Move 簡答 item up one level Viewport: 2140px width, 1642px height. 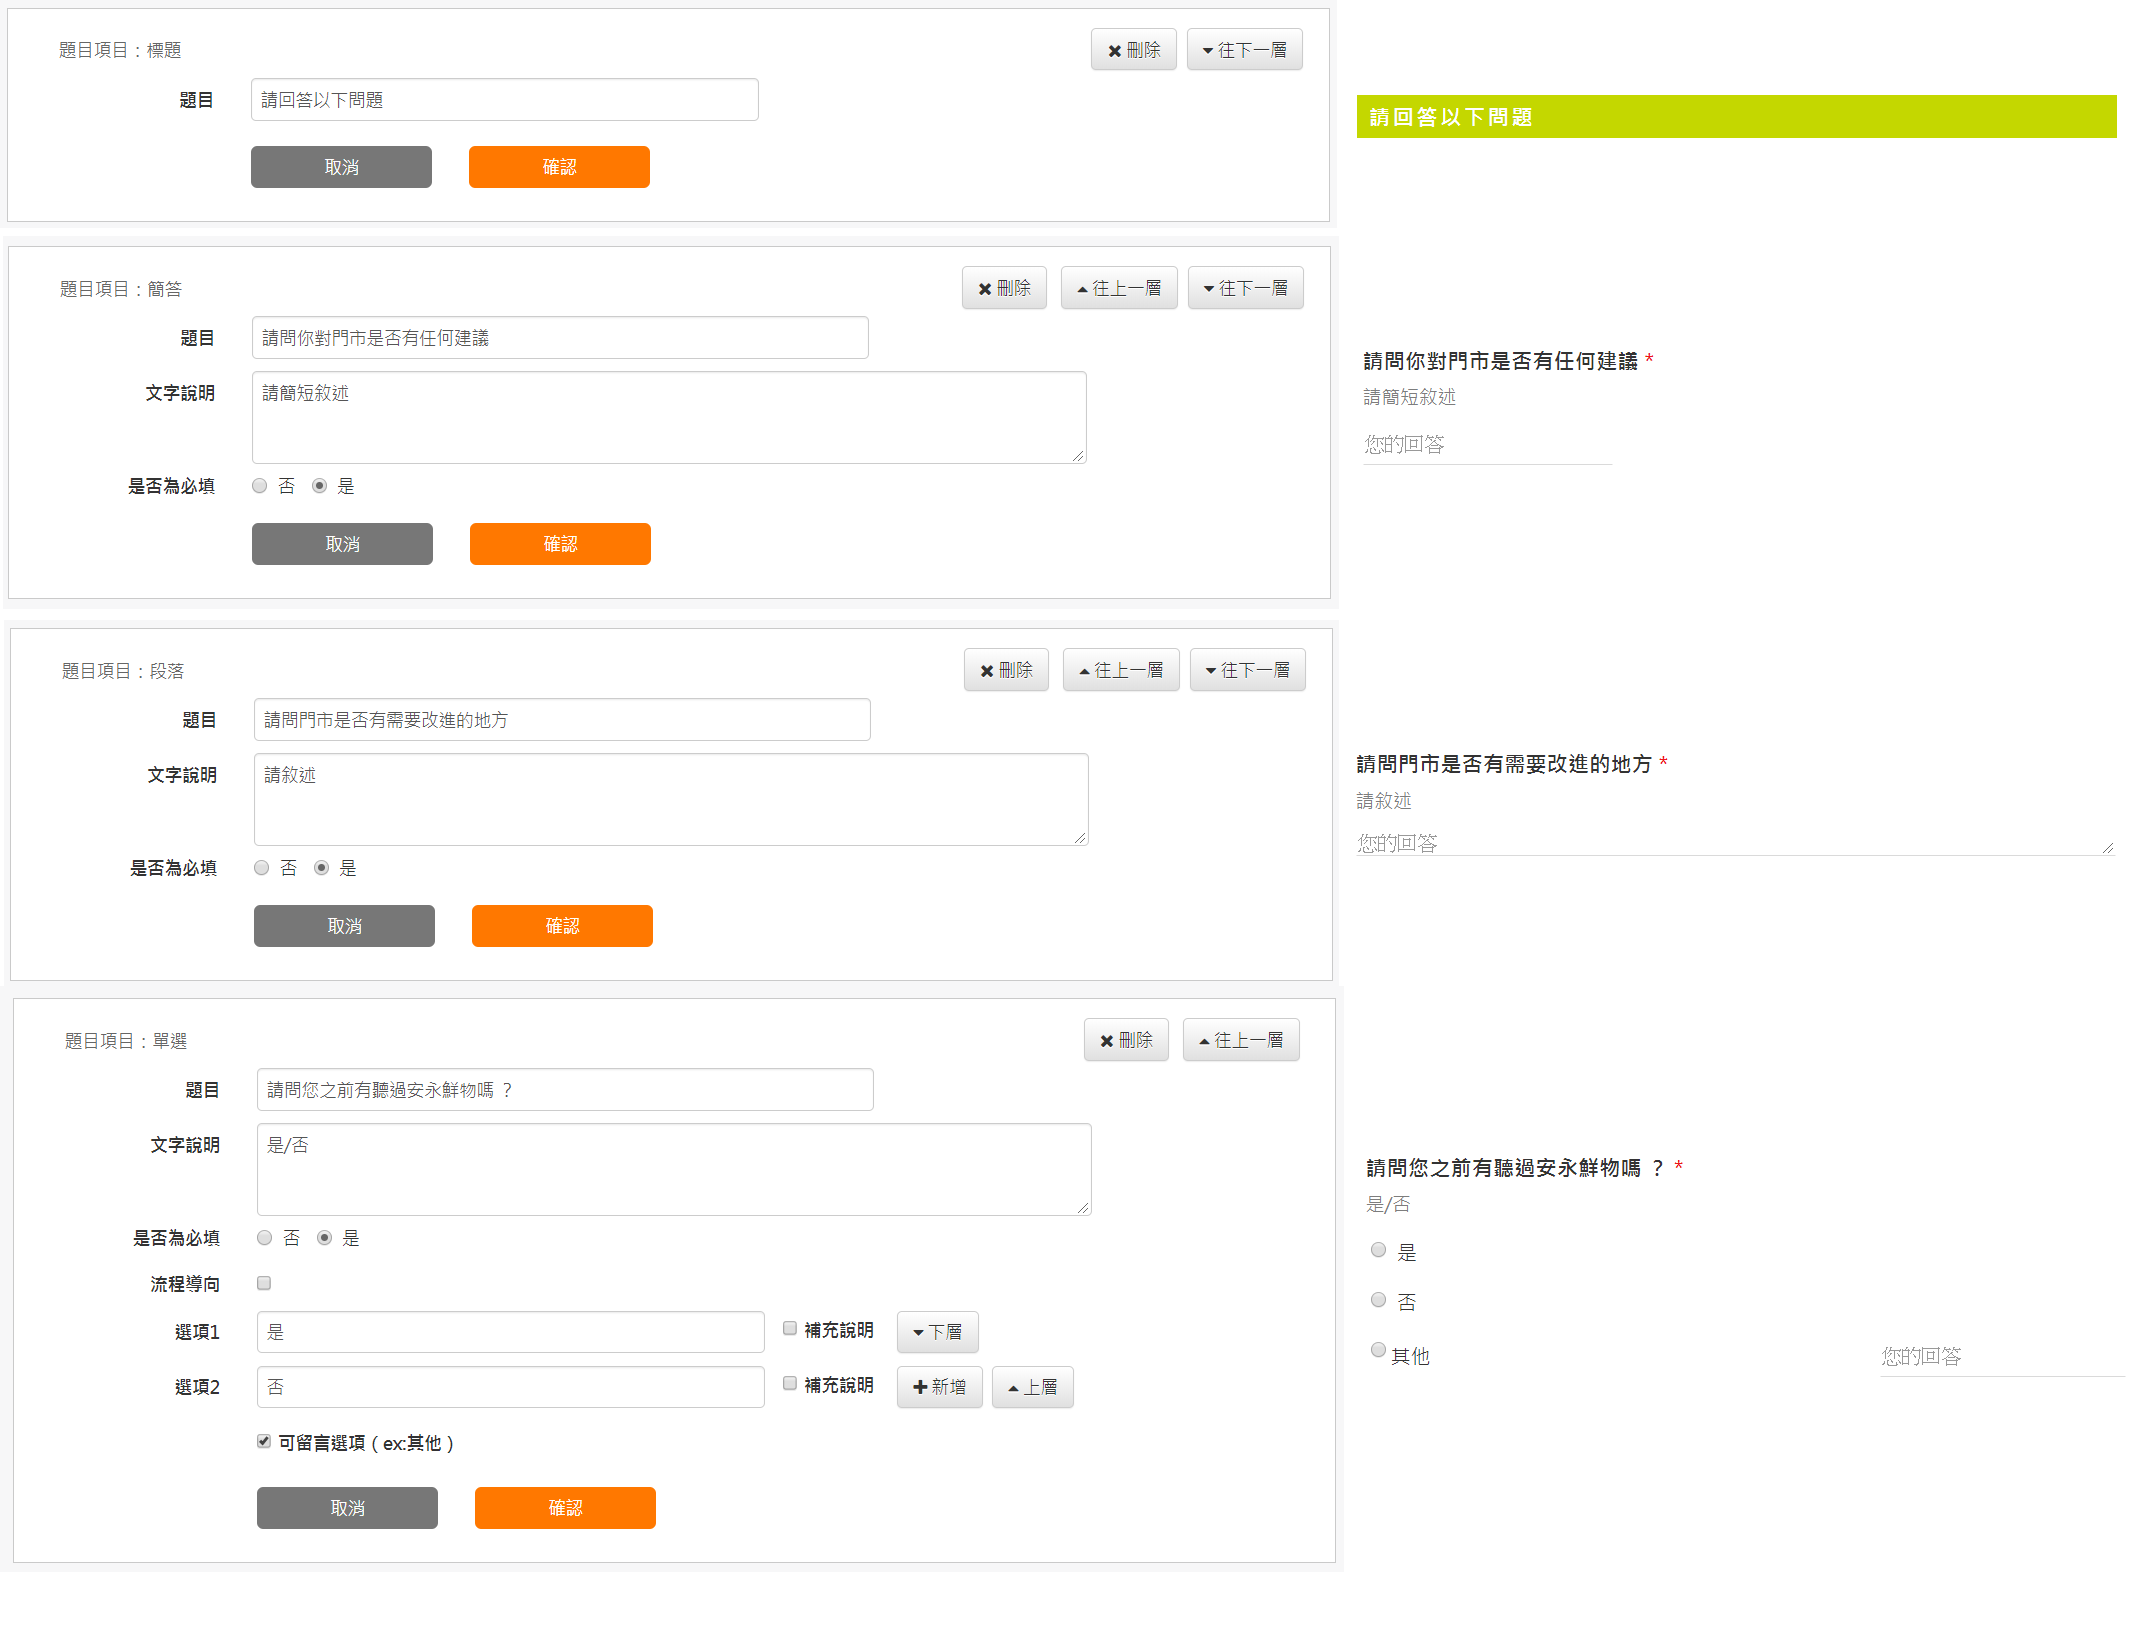[1118, 288]
